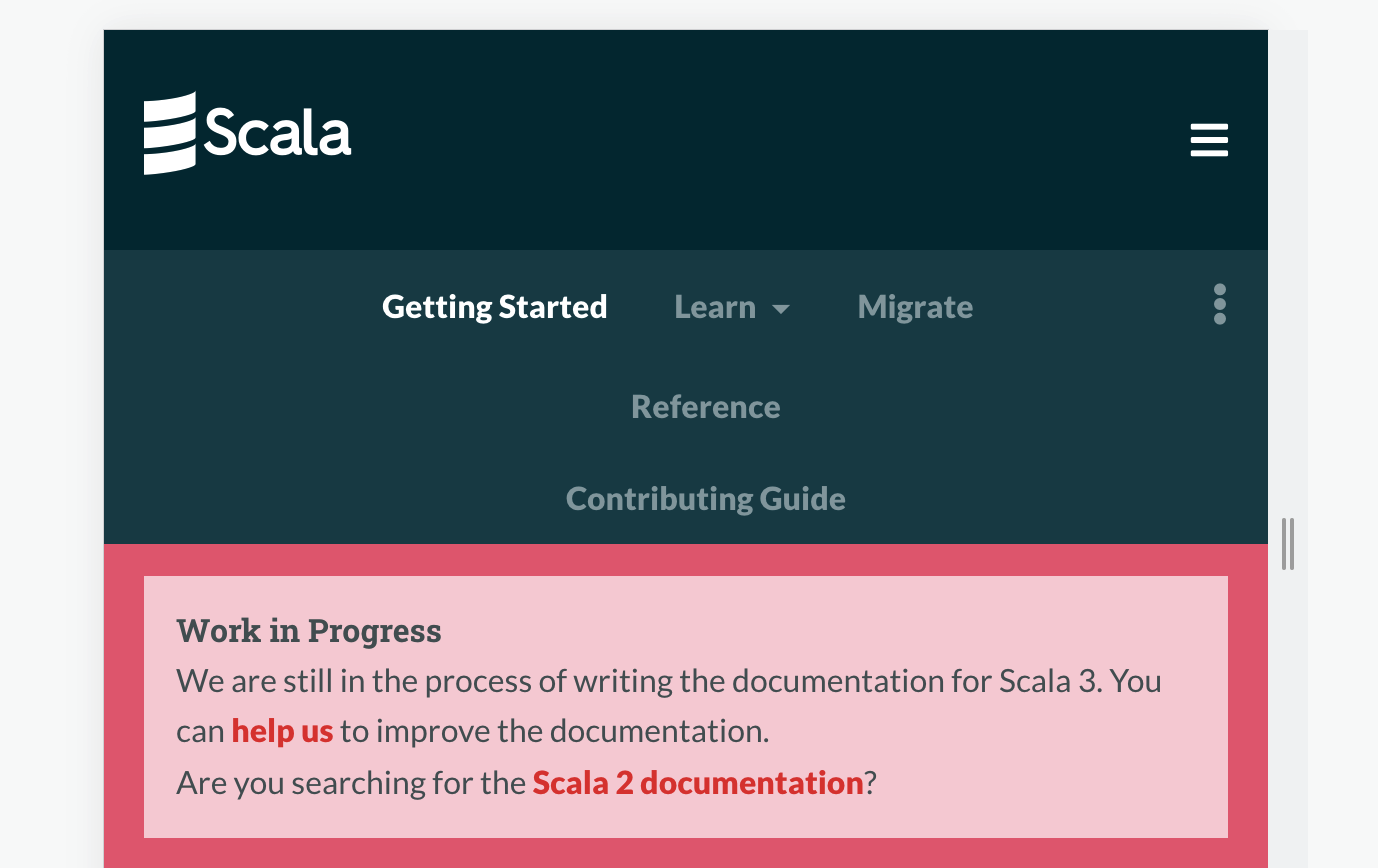Click the viewport resize handle bars
The width and height of the screenshot is (1378, 868).
[1288, 544]
